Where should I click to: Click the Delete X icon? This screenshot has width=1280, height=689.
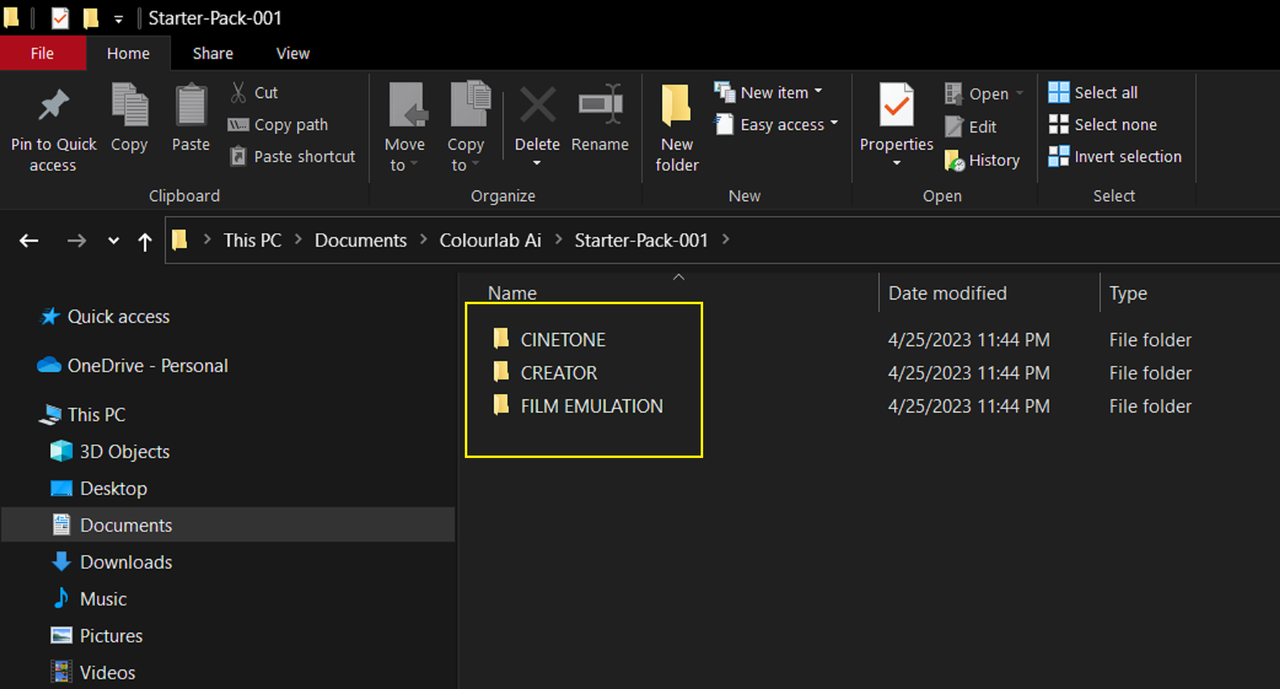pos(537,105)
